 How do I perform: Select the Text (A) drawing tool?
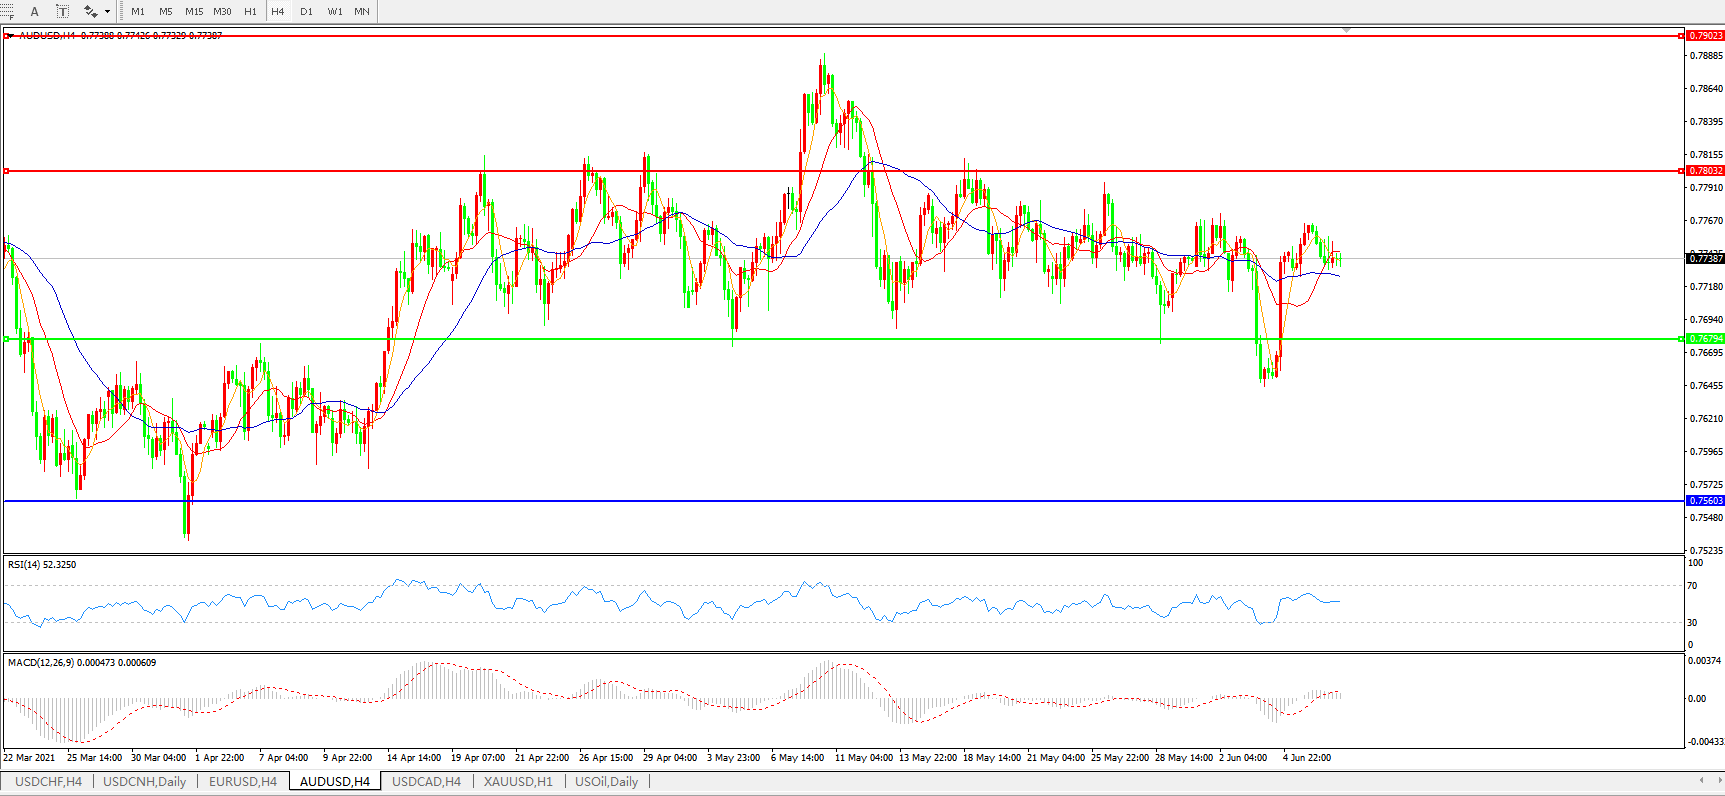click(x=34, y=12)
